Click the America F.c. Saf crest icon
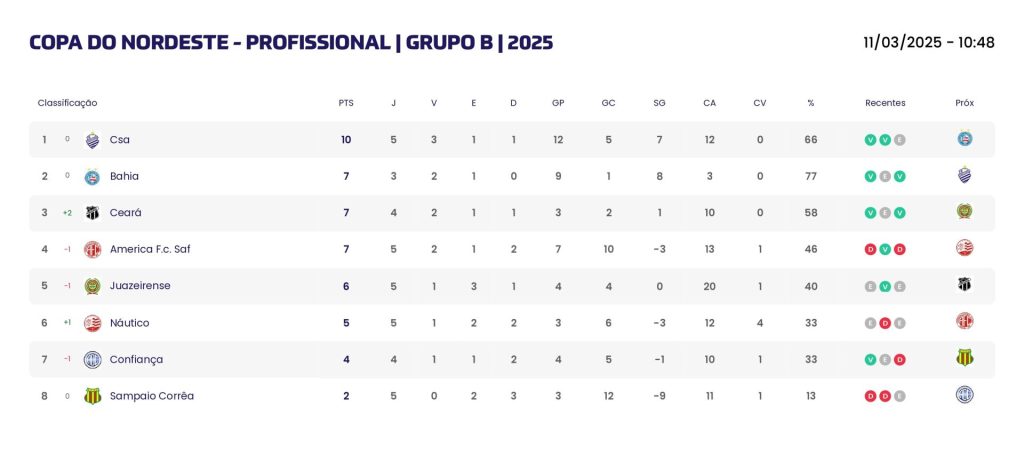 click(93, 250)
